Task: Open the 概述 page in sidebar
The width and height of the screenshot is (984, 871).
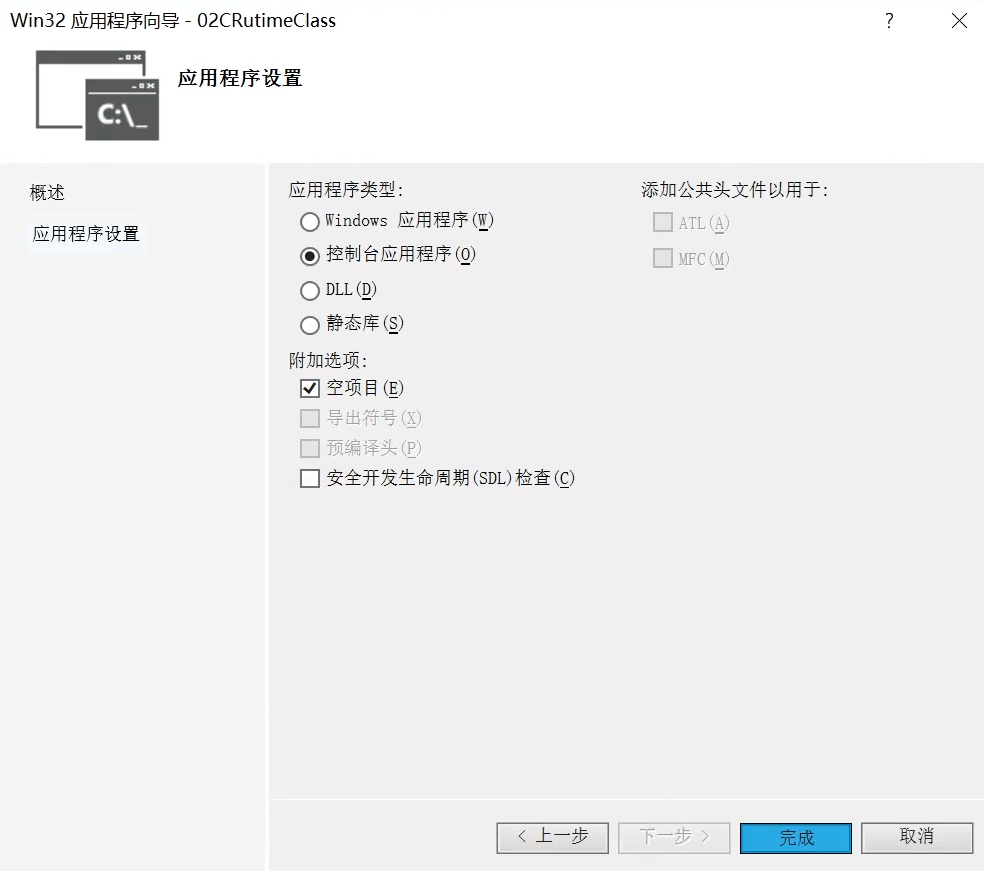Action: (47, 193)
